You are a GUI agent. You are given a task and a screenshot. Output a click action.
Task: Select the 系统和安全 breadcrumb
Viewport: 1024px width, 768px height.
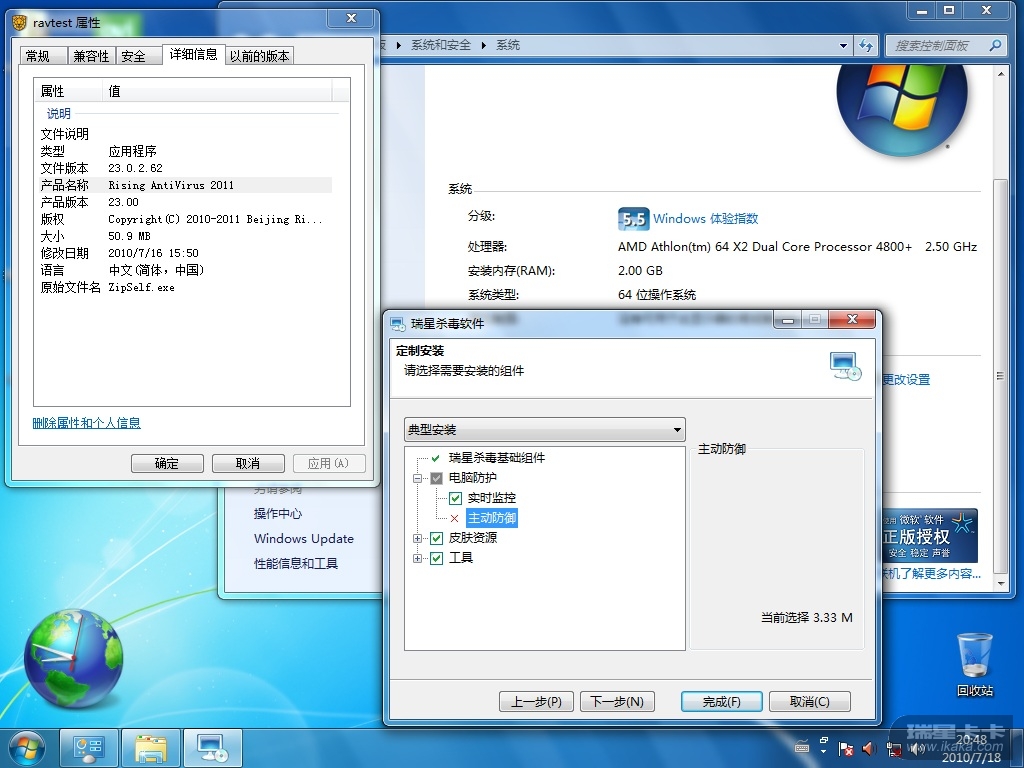click(441, 45)
